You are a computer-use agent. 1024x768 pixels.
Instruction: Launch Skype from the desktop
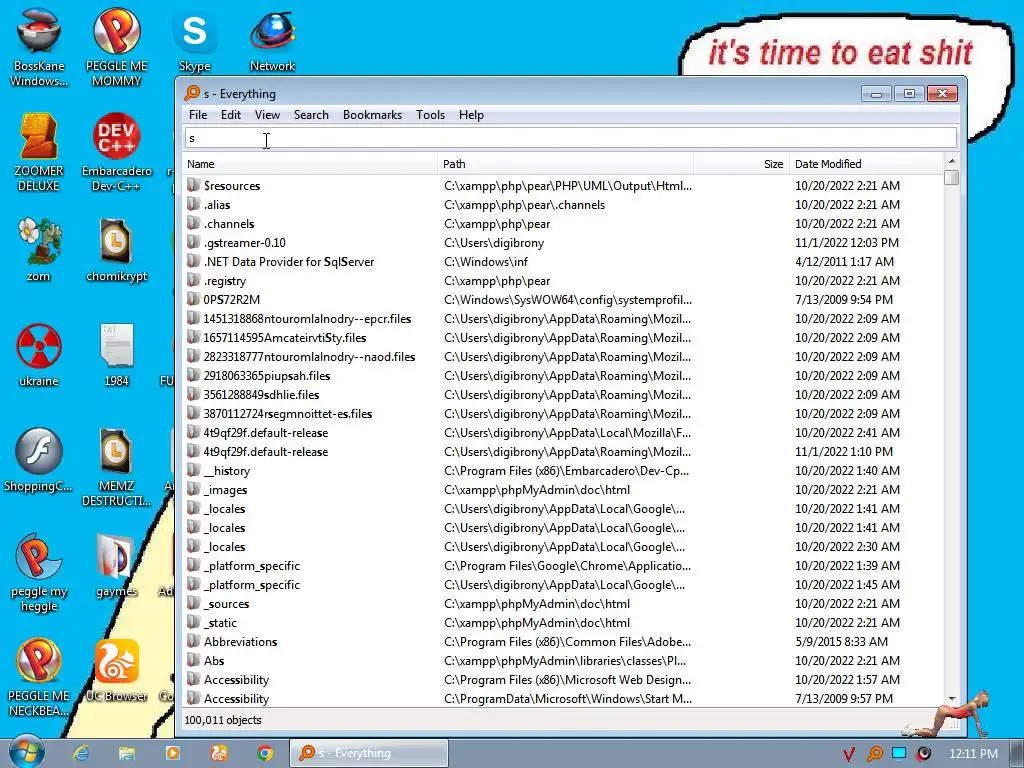pos(195,40)
